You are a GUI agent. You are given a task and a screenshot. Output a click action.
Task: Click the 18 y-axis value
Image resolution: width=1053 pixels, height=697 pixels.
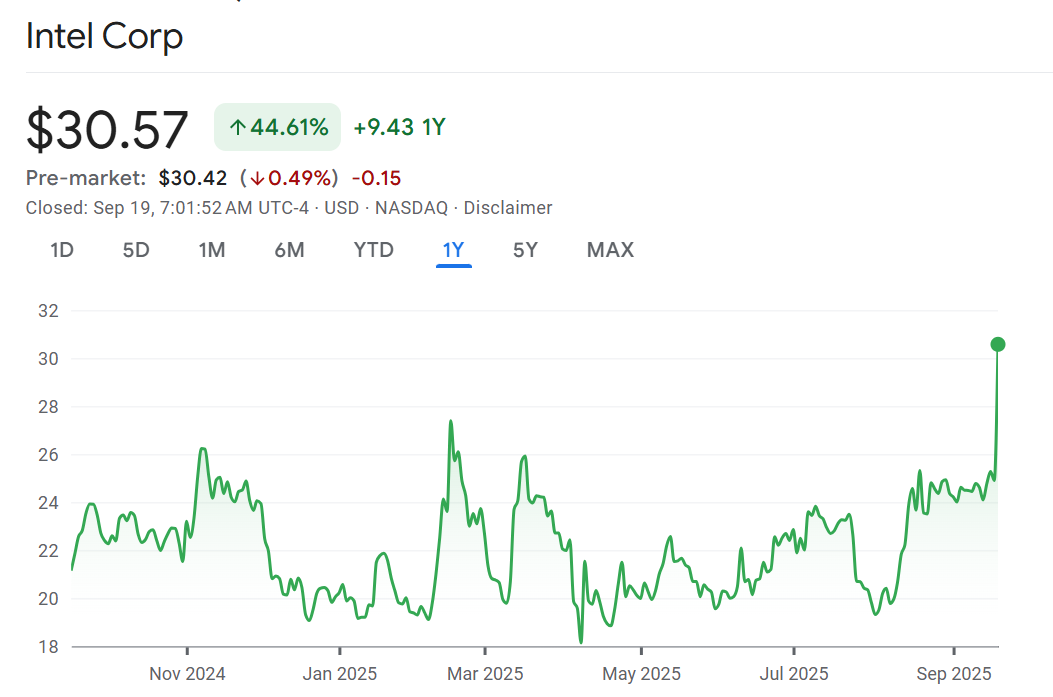48,647
